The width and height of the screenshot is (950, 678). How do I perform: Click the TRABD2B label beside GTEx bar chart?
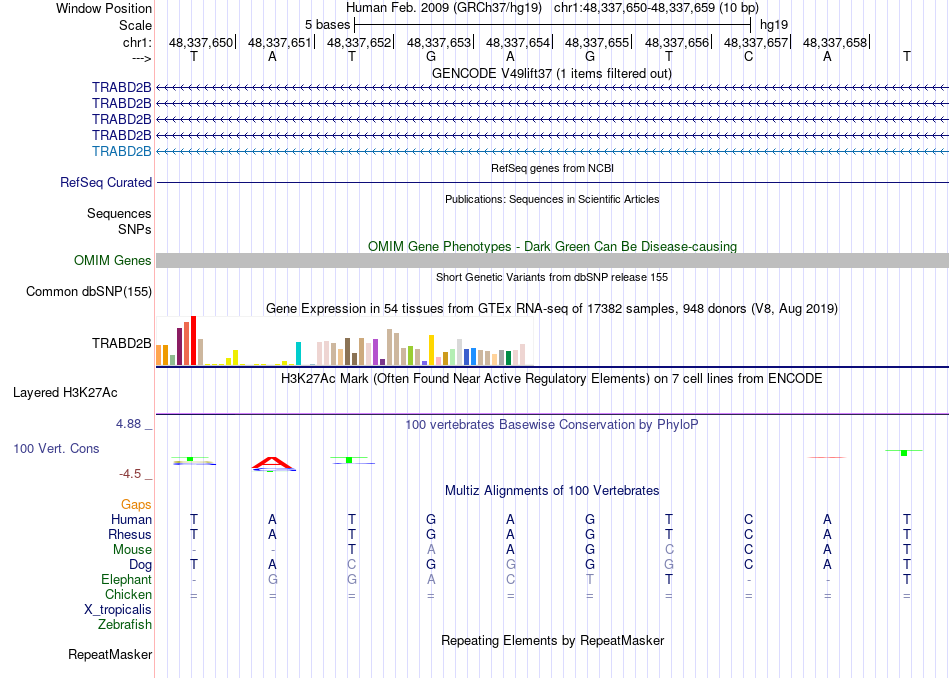pos(121,344)
